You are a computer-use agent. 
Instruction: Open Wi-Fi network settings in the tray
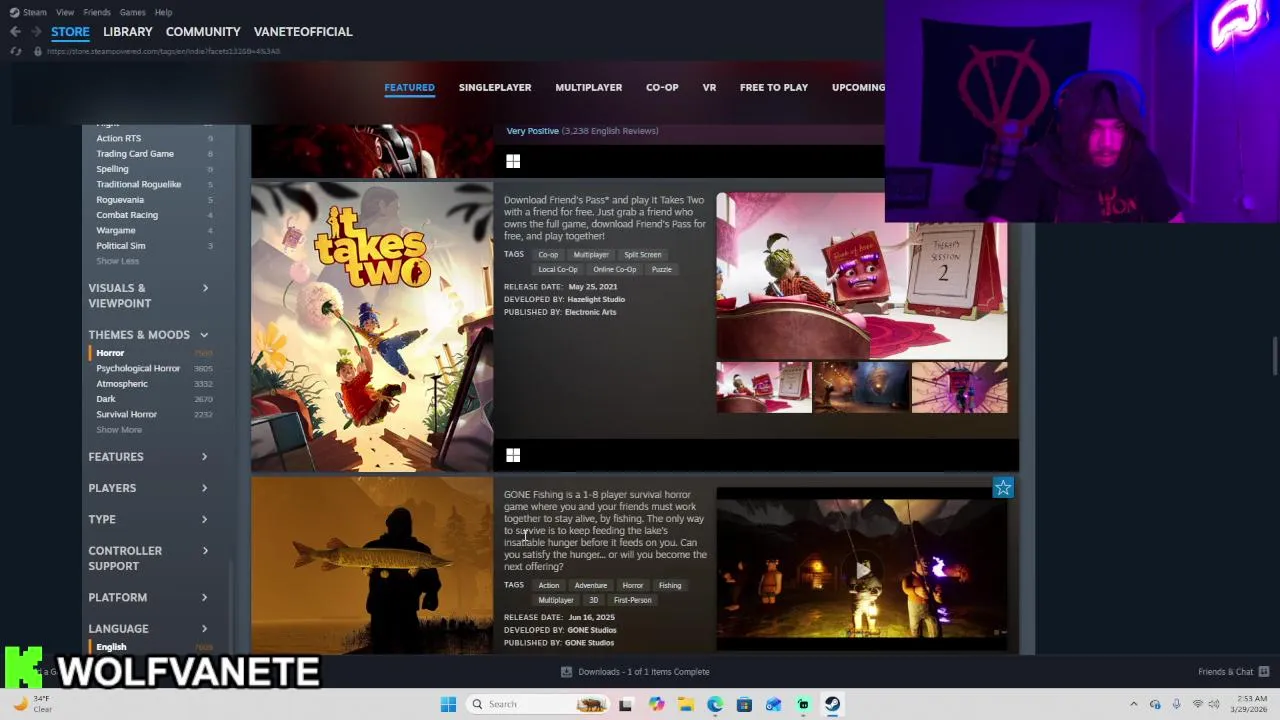click(1198, 704)
